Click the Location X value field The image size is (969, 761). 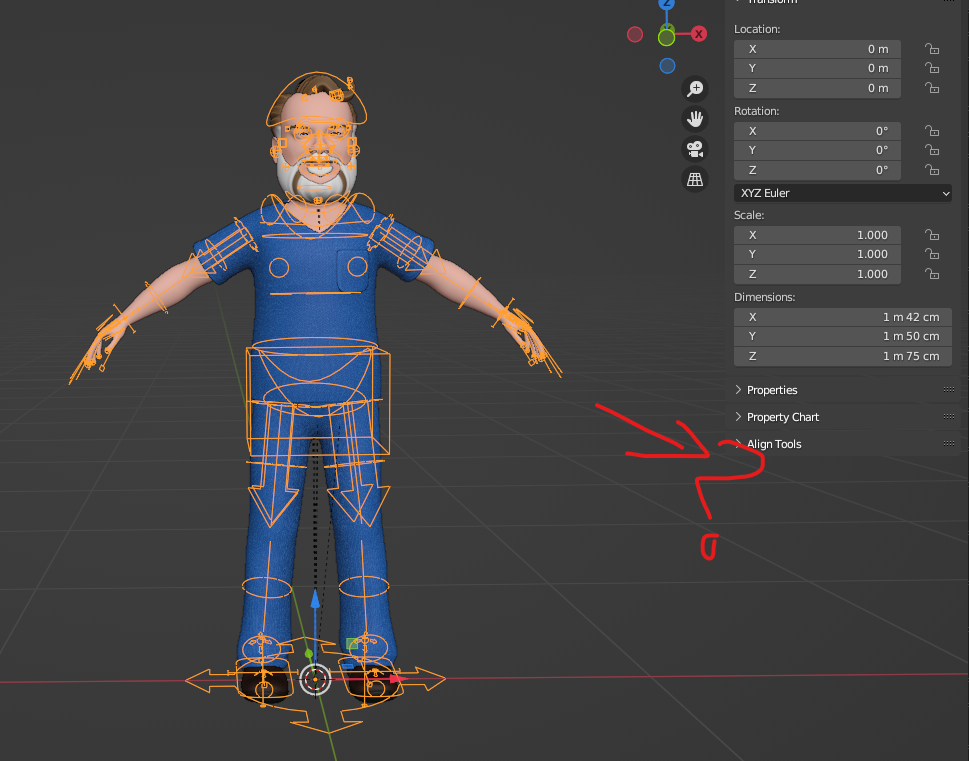tap(817, 49)
